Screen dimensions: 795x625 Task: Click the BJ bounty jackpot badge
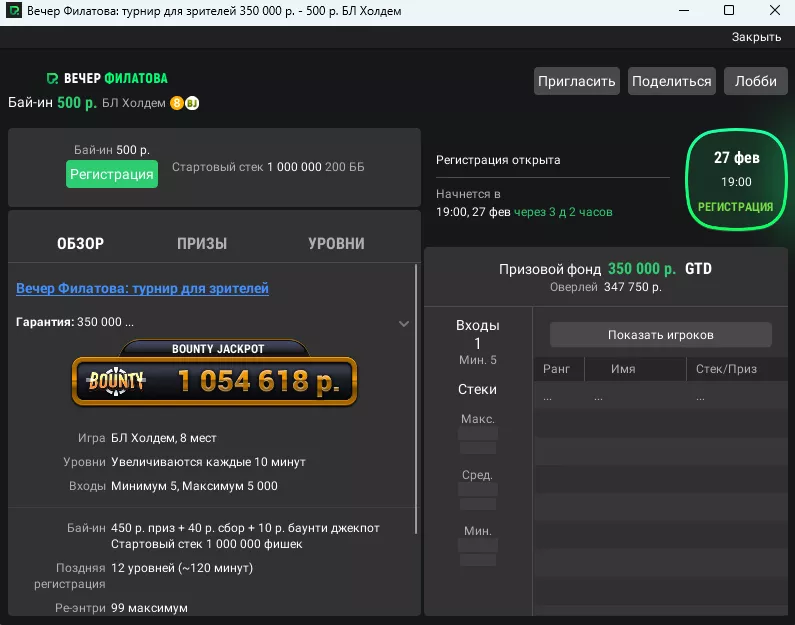pyautogui.click(x=192, y=103)
